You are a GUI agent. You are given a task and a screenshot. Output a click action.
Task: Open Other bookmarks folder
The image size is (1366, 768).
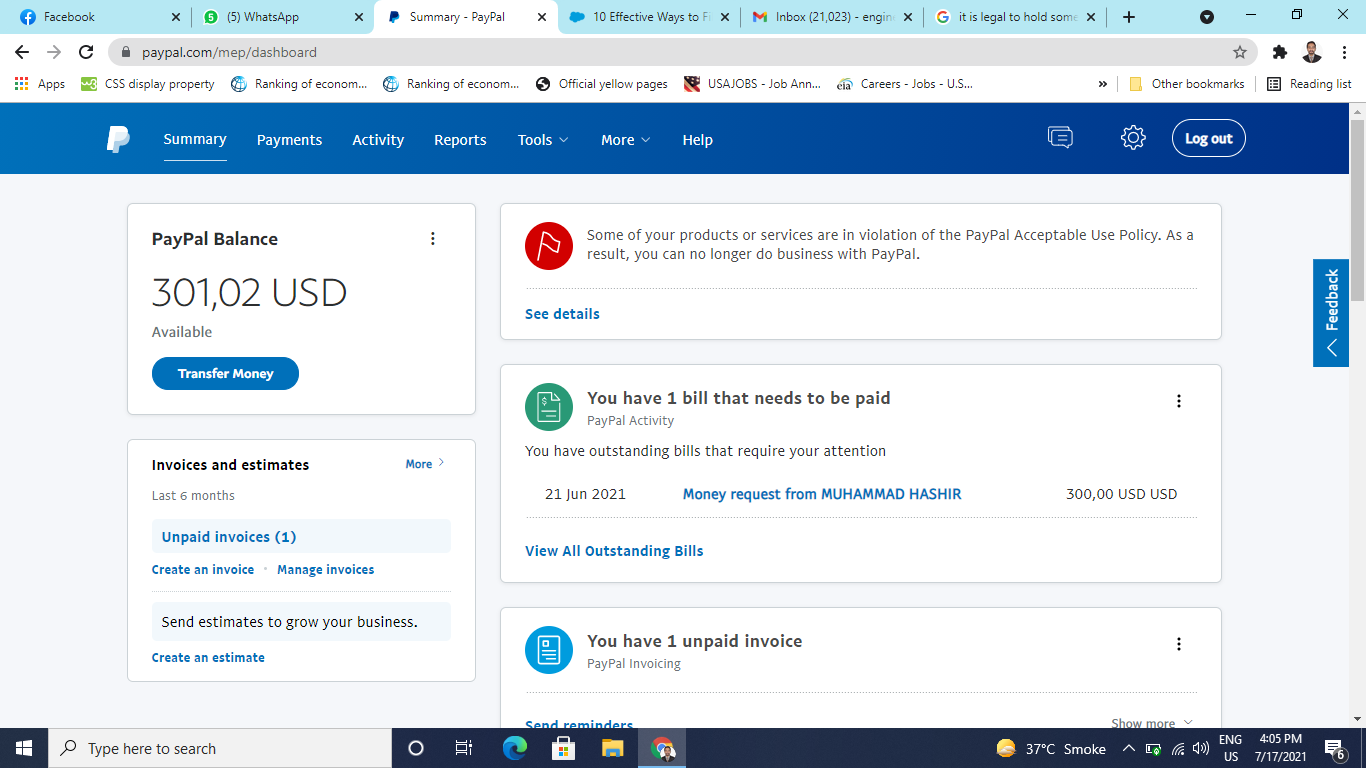[x=1187, y=84]
